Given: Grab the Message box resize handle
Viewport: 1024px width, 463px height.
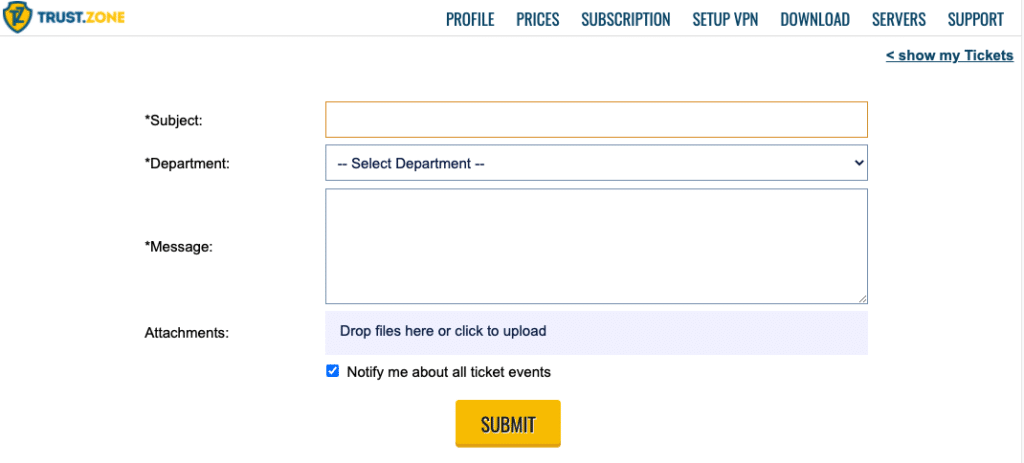Looking at the screenshot, I should click(x=862, y=298).
